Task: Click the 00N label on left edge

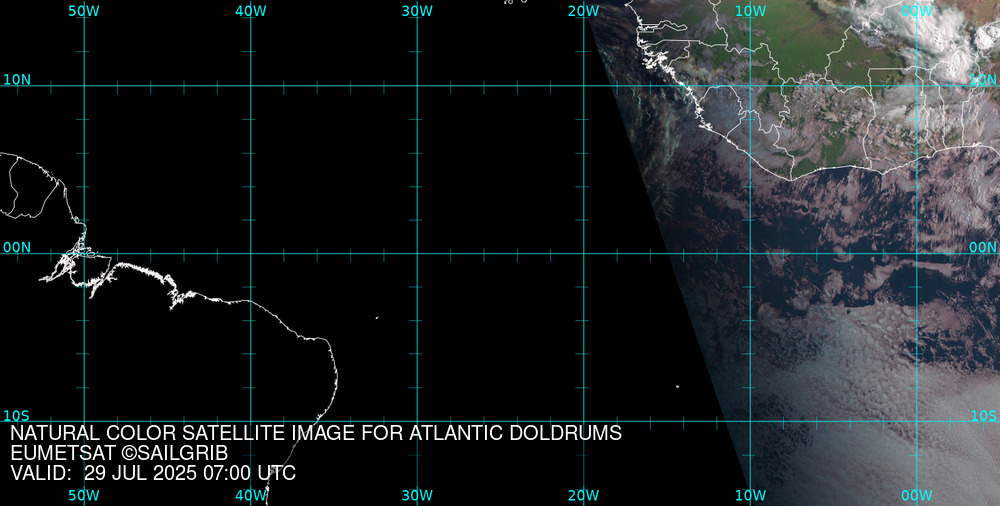Action: point(17,248)
